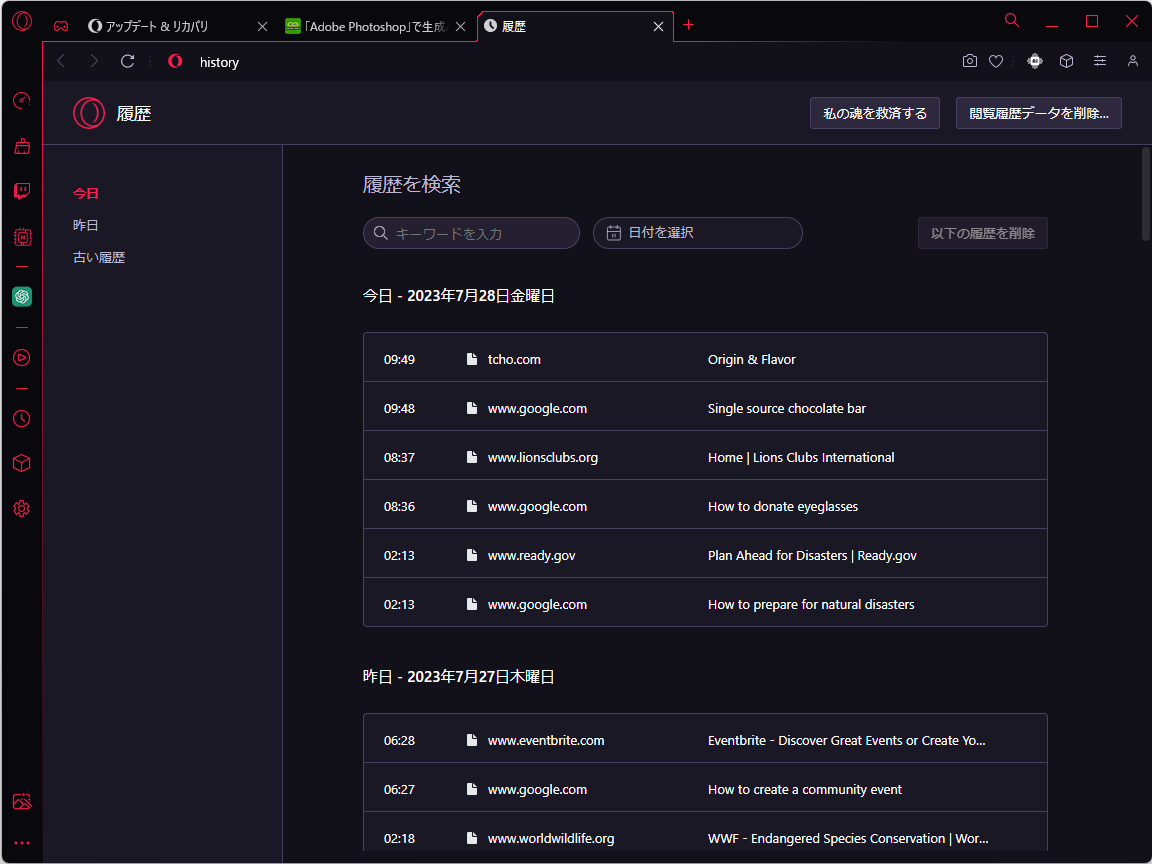Click the page vertical scrollbar
The height and width of the screenshot is (864, 1152).
pyautogui.click(x=1146, y=194)
